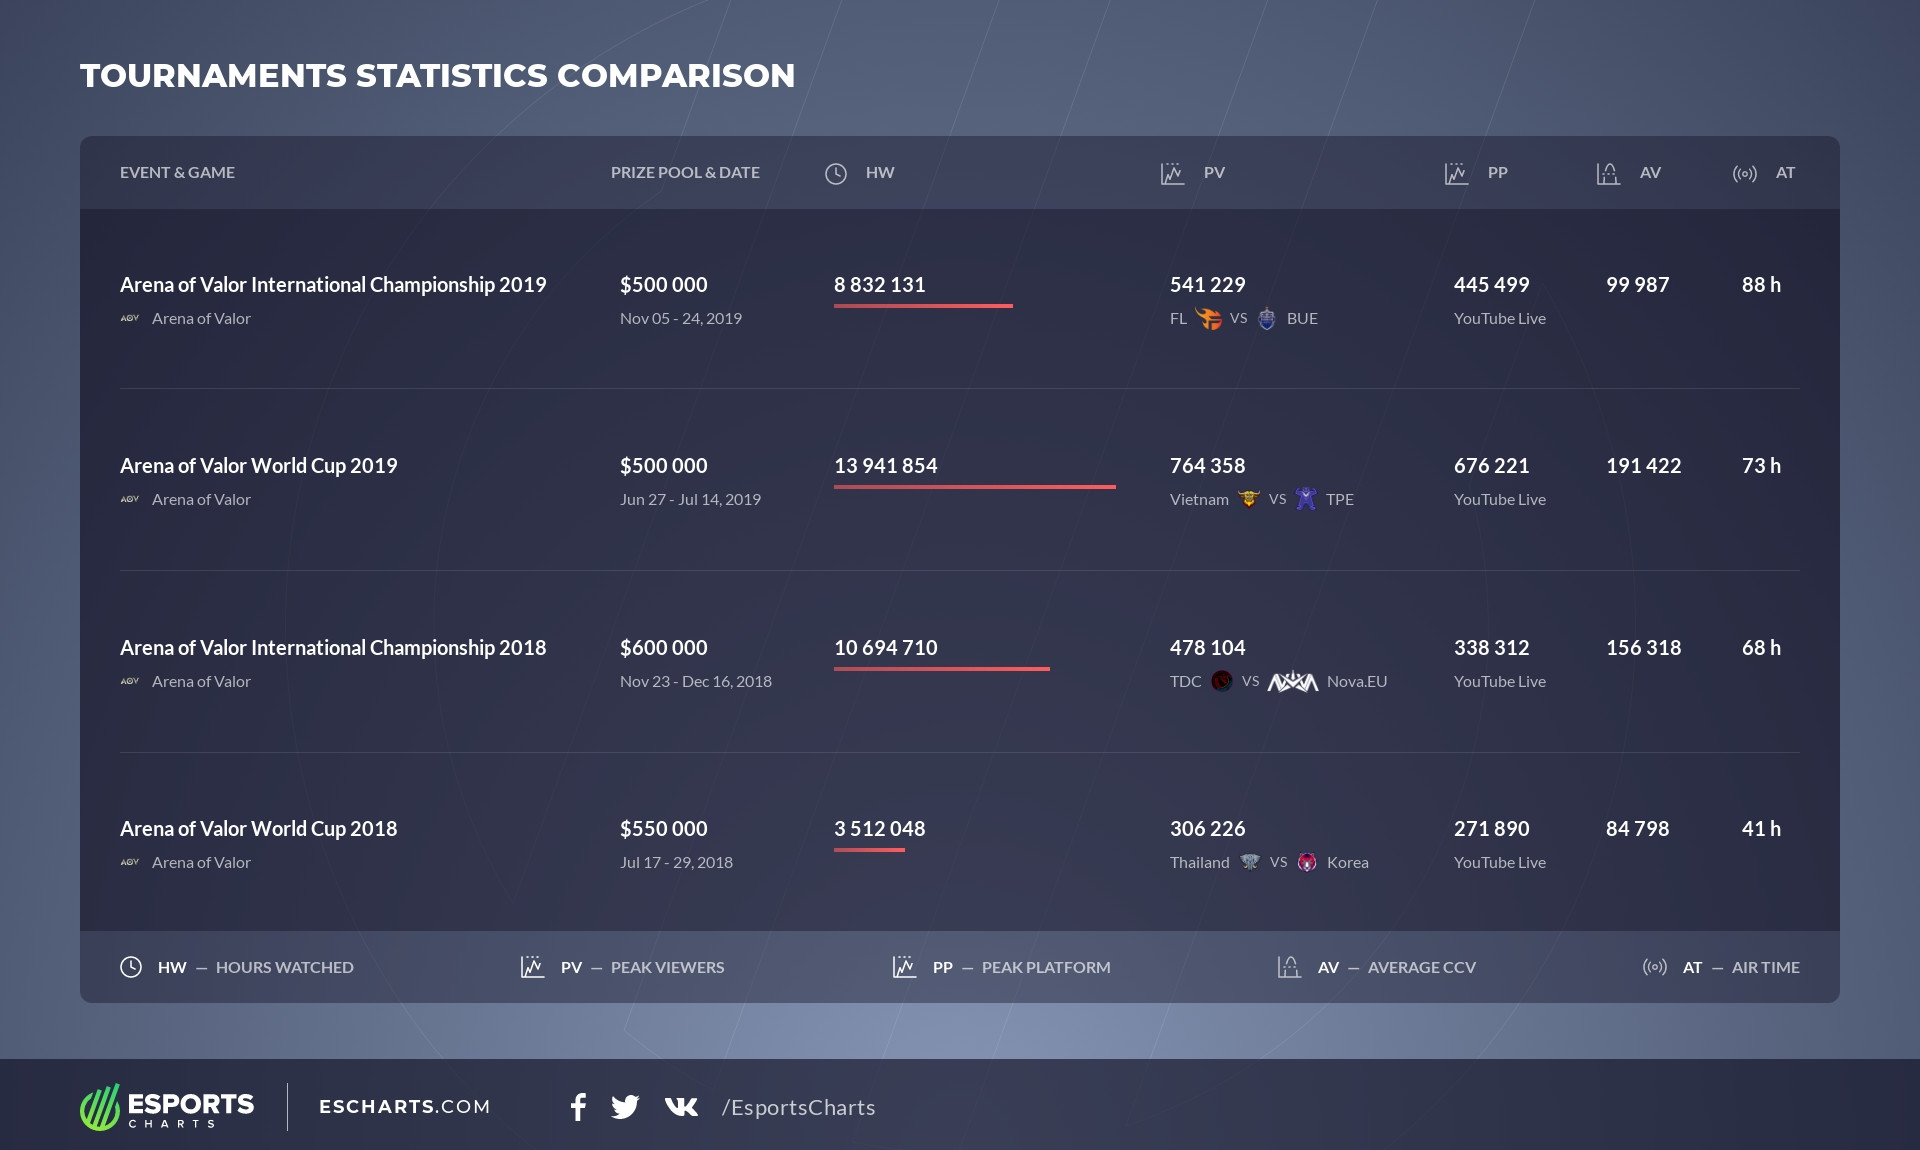Click the /EsportsCharts social handle
This screenshot has width=1920, height=1150.
798,1108
